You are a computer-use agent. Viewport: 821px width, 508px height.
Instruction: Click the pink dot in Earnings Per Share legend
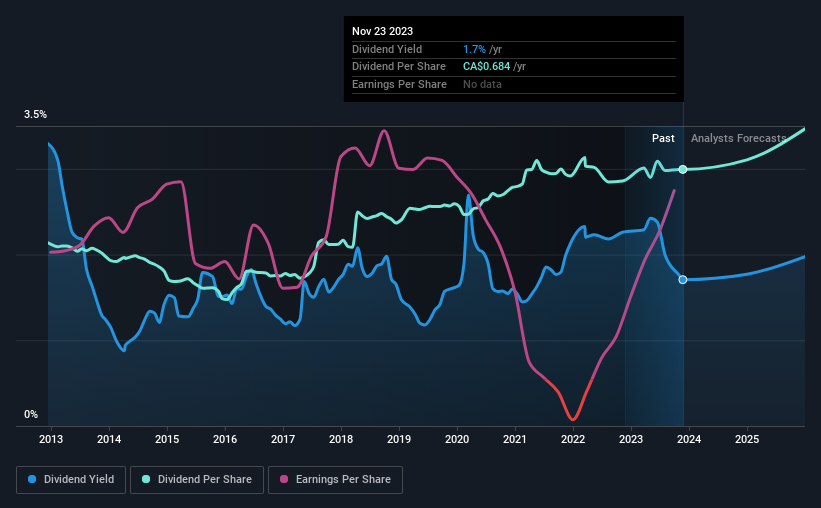point(284,479)
